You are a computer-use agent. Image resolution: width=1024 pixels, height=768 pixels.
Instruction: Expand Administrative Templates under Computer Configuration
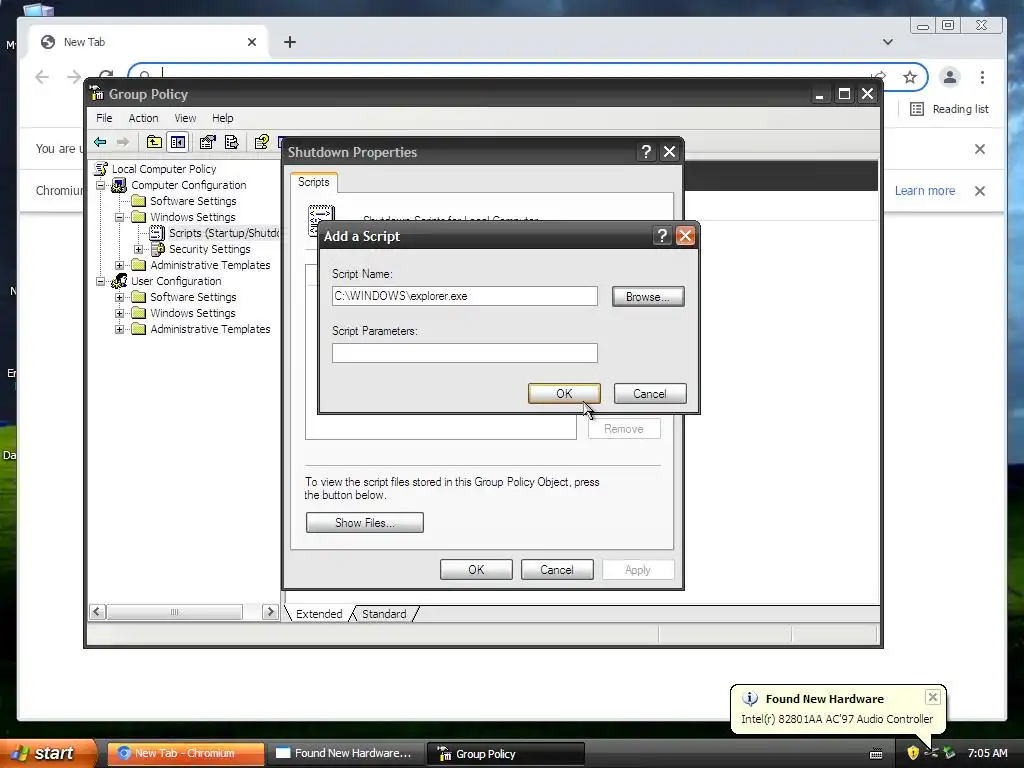120,265
